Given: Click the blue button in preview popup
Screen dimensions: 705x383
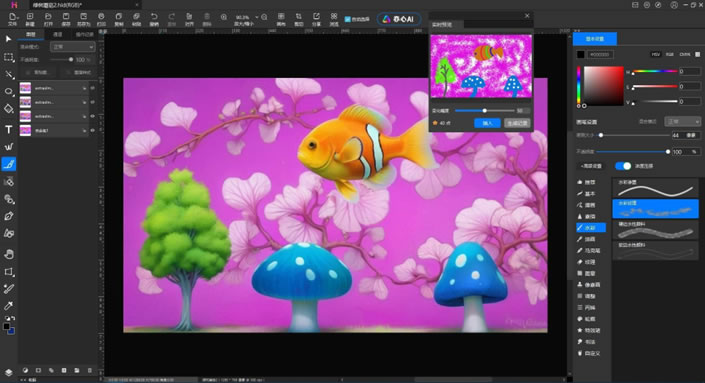Looking at the screenshot, I should coord(487,123).
